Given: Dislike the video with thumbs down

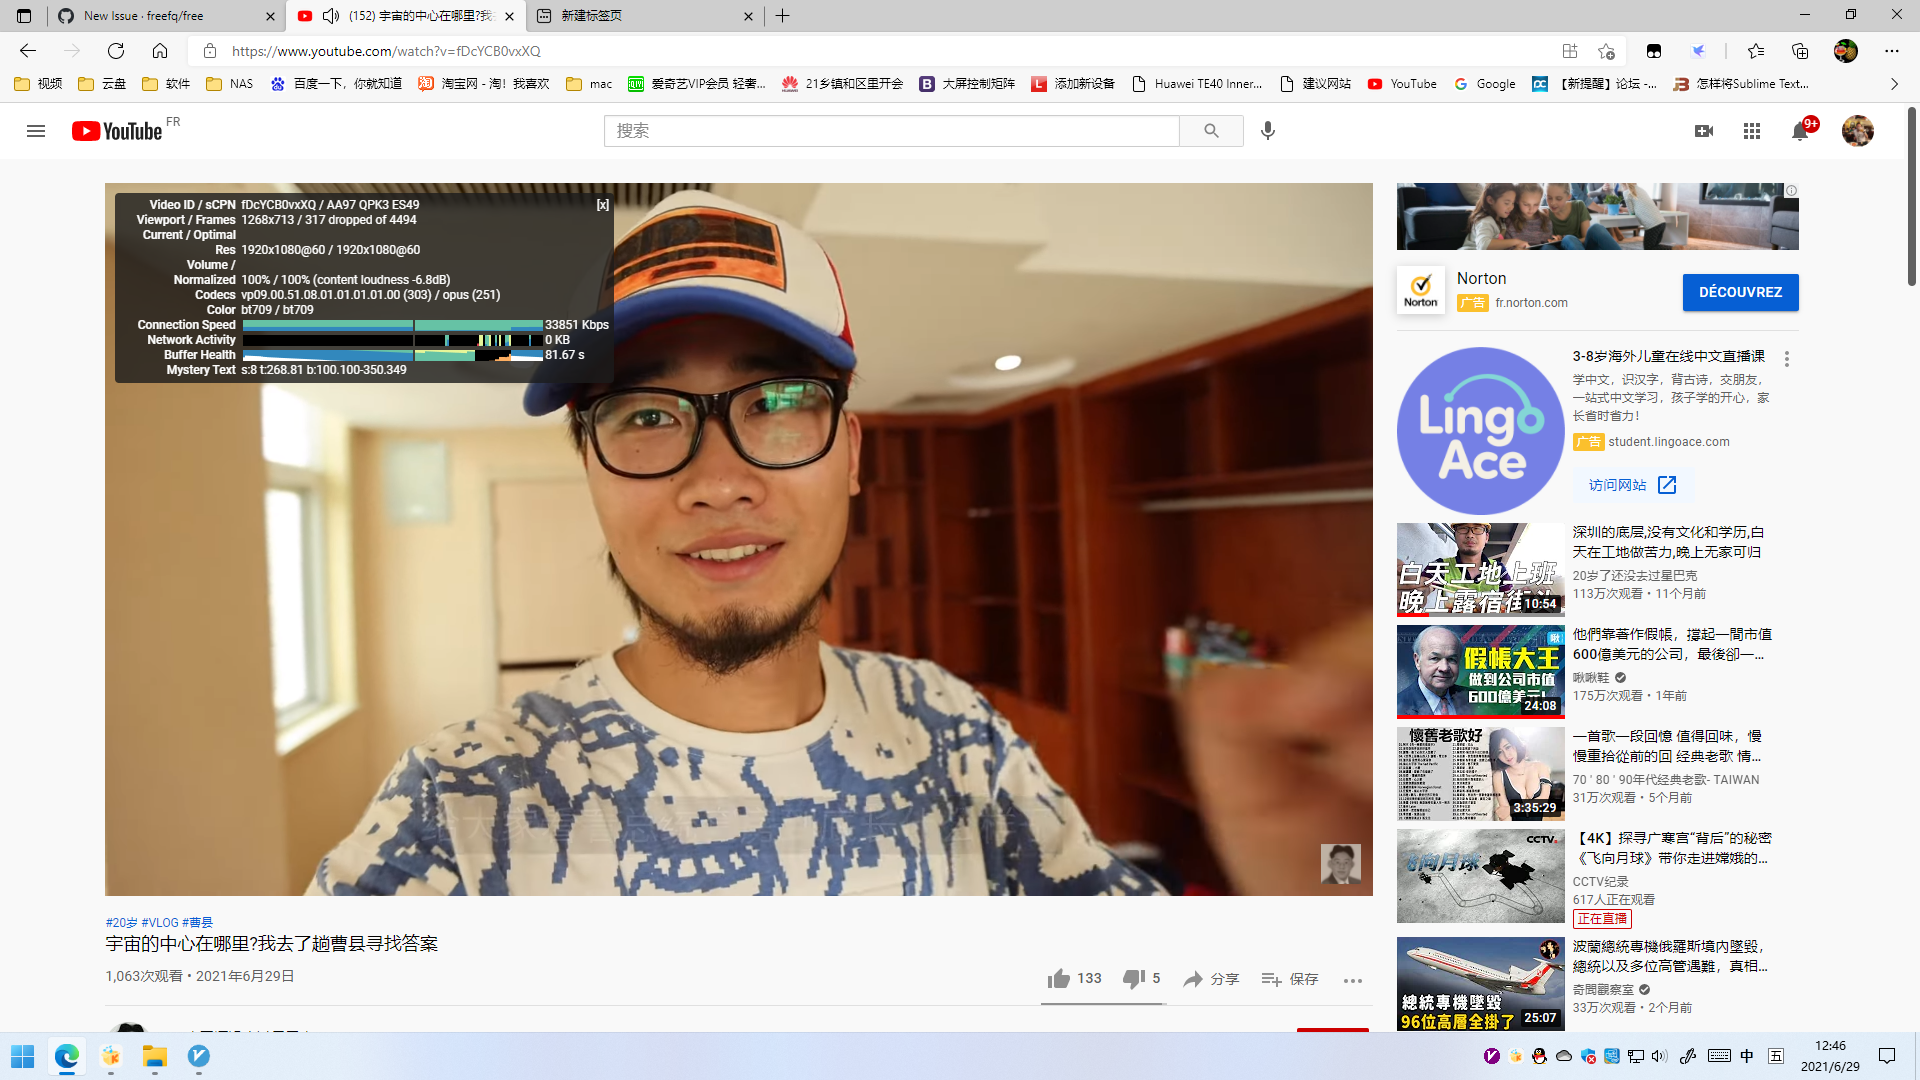Looking at the screenshot, I should tap(1133, 979).
